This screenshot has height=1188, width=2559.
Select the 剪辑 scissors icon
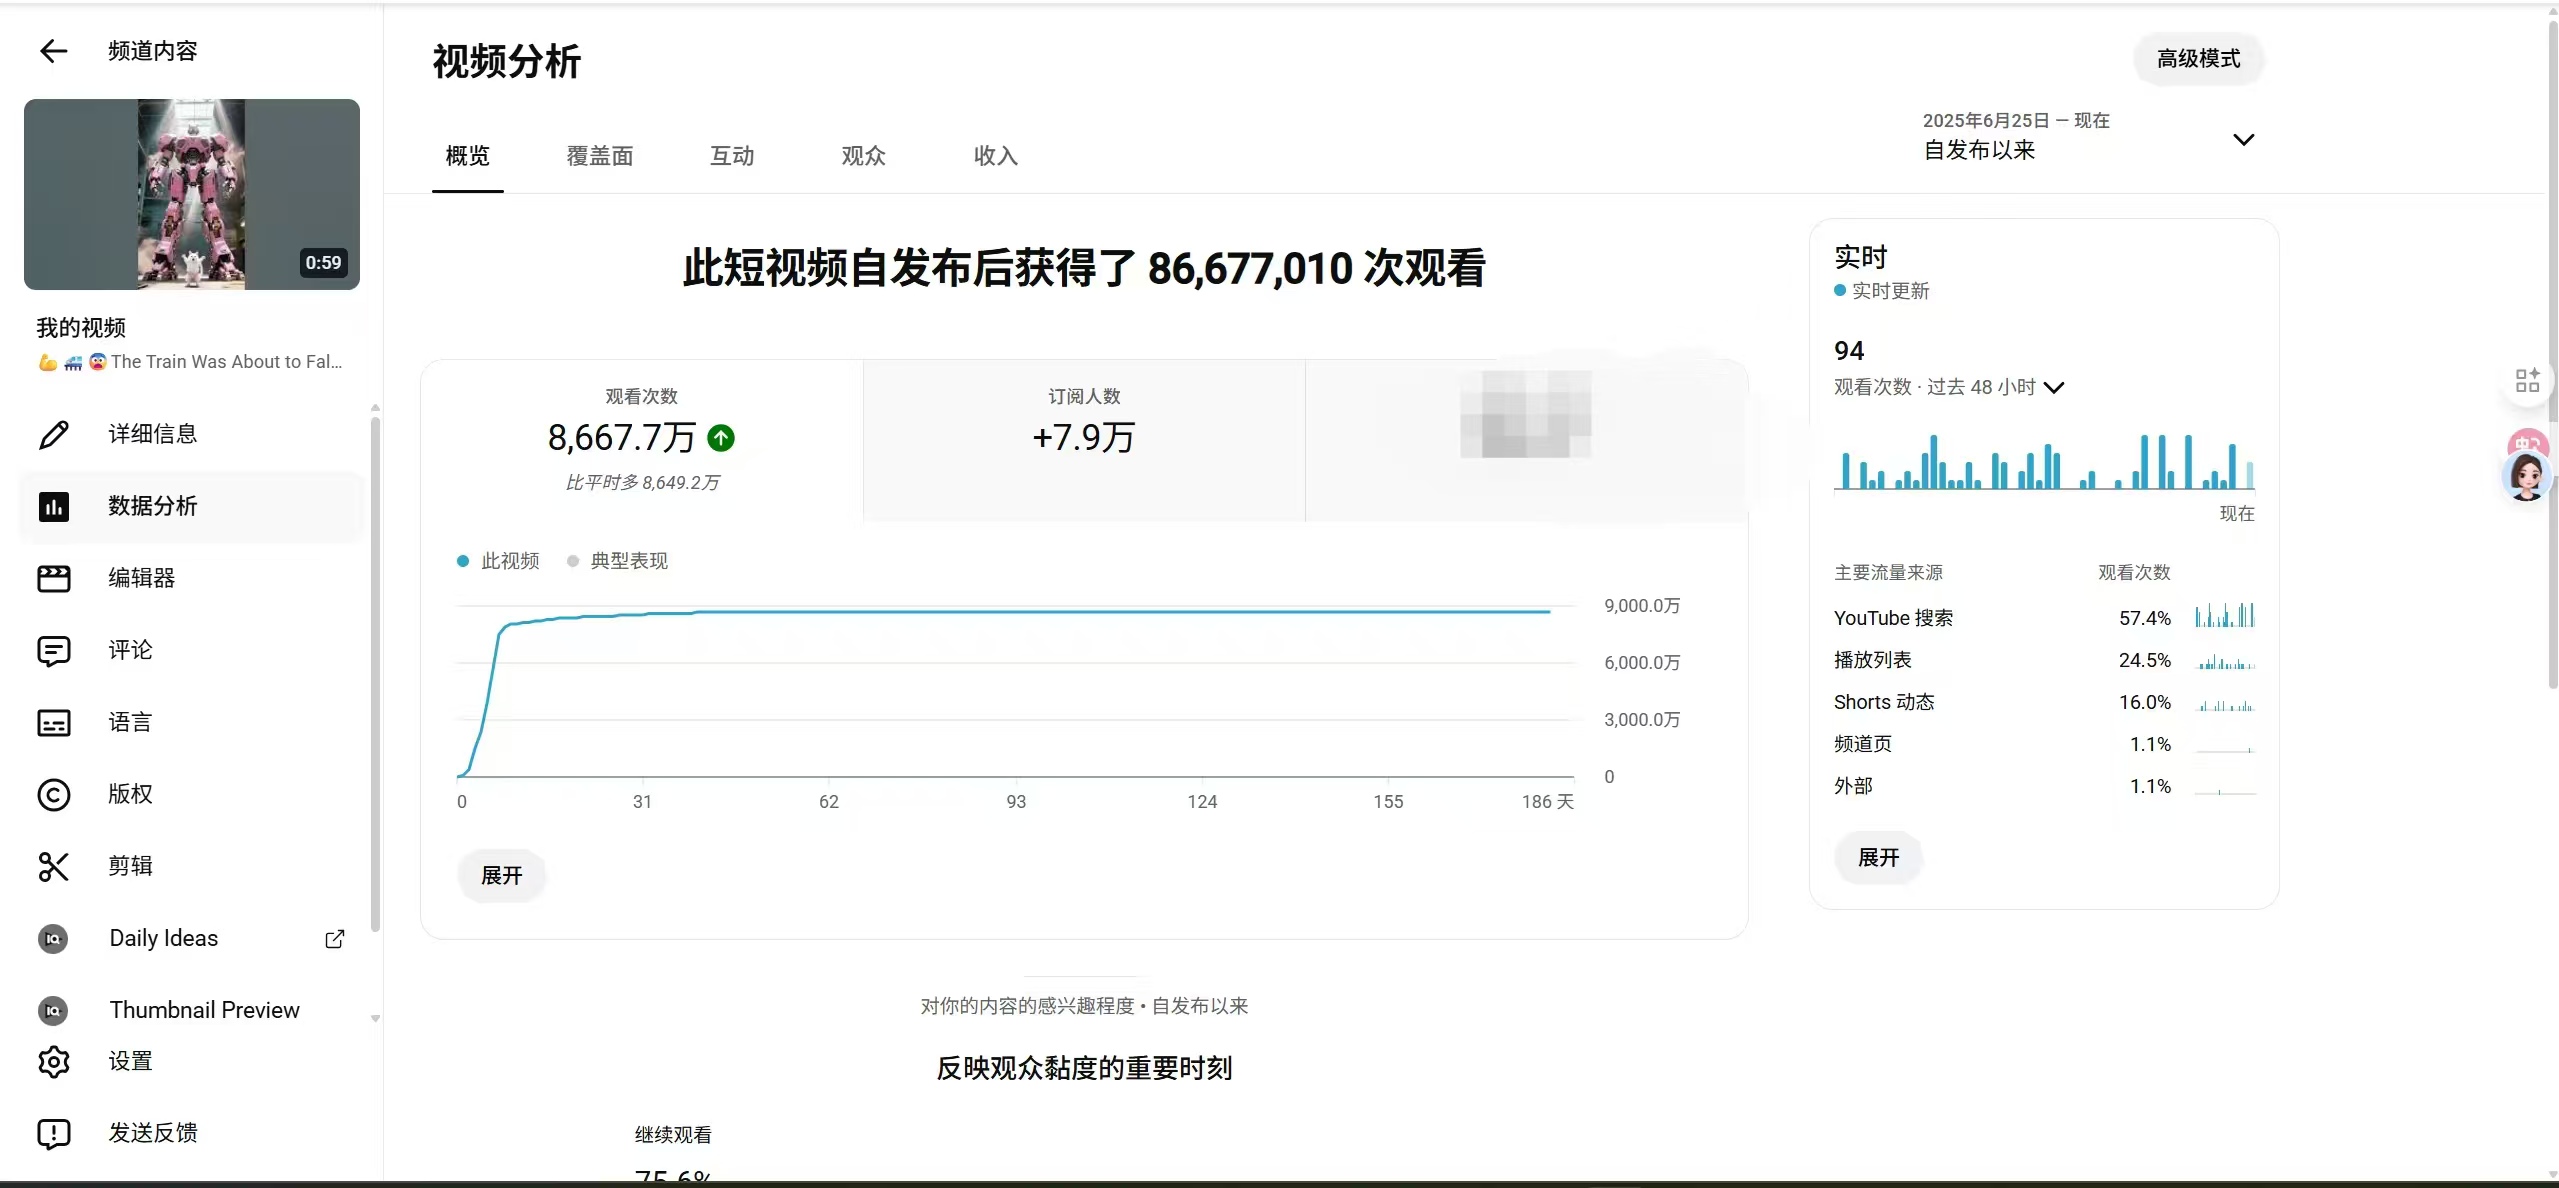(x=54, y=866)
